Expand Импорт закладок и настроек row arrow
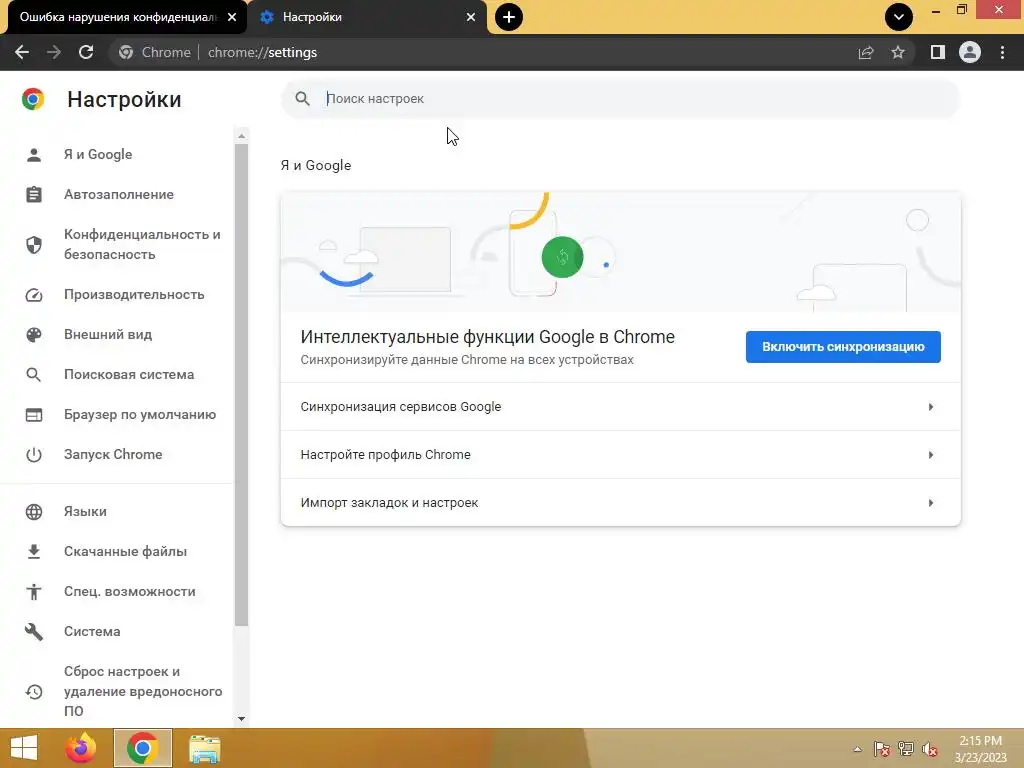The height and width of the screenshot is (768, 1024). click(931, 503)
